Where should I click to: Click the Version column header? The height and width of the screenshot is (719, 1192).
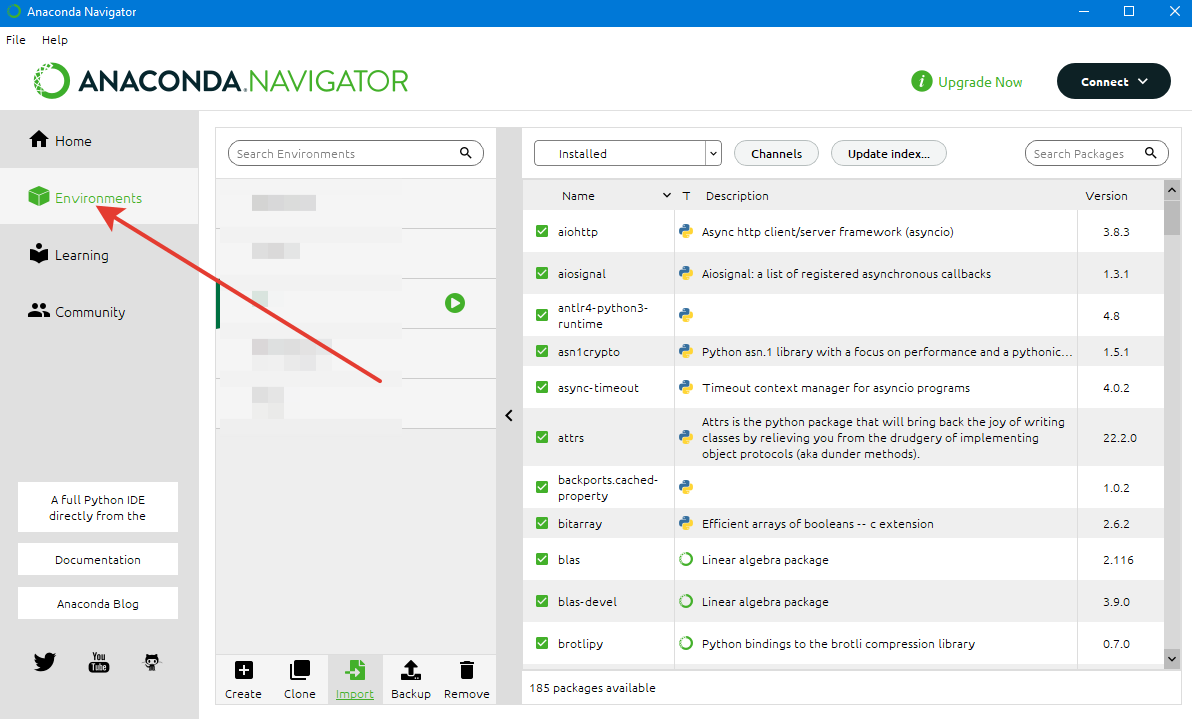[1106, 196]
